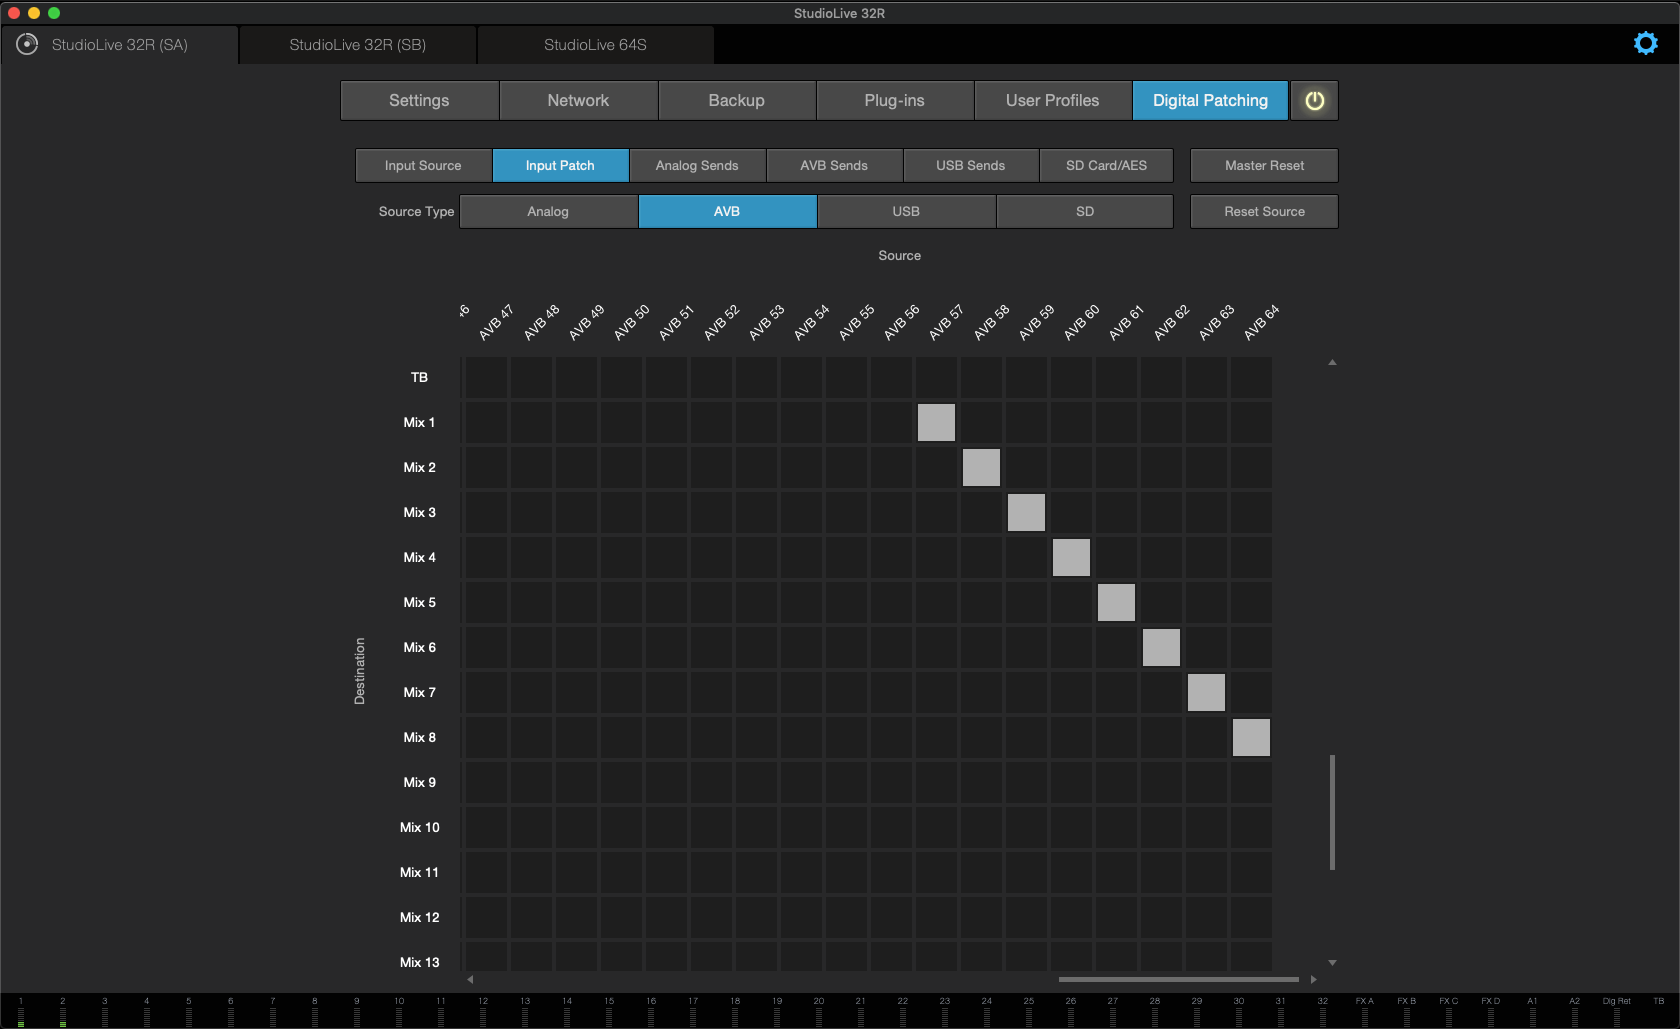Click the Master Reset button
1680x1029 pixels.
pyautogui.click(x=1264, y=165)
